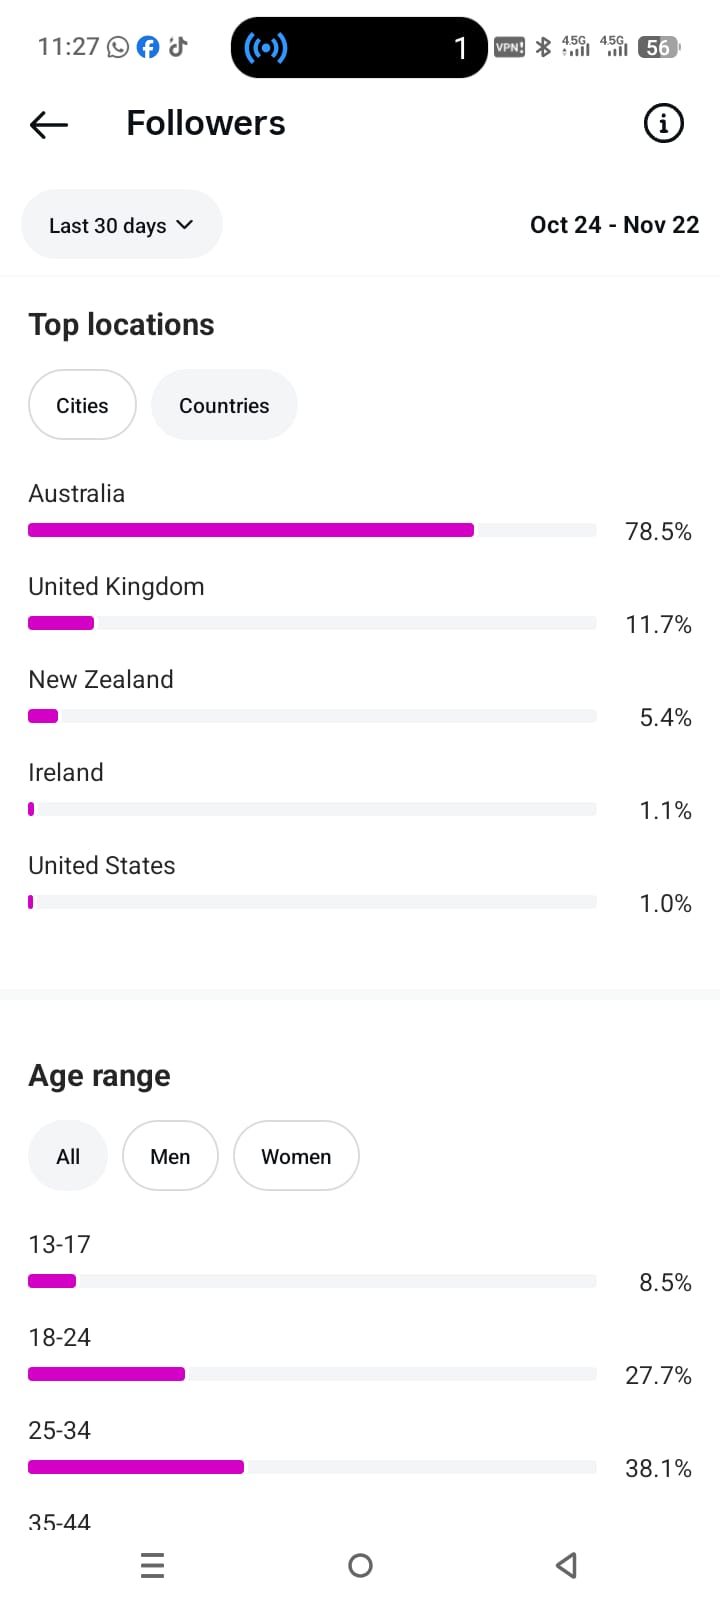720x1600 pixels.
Task: Expand the Last 30 days dropdown
Action: pyautogui.click(x=121, y=225)
